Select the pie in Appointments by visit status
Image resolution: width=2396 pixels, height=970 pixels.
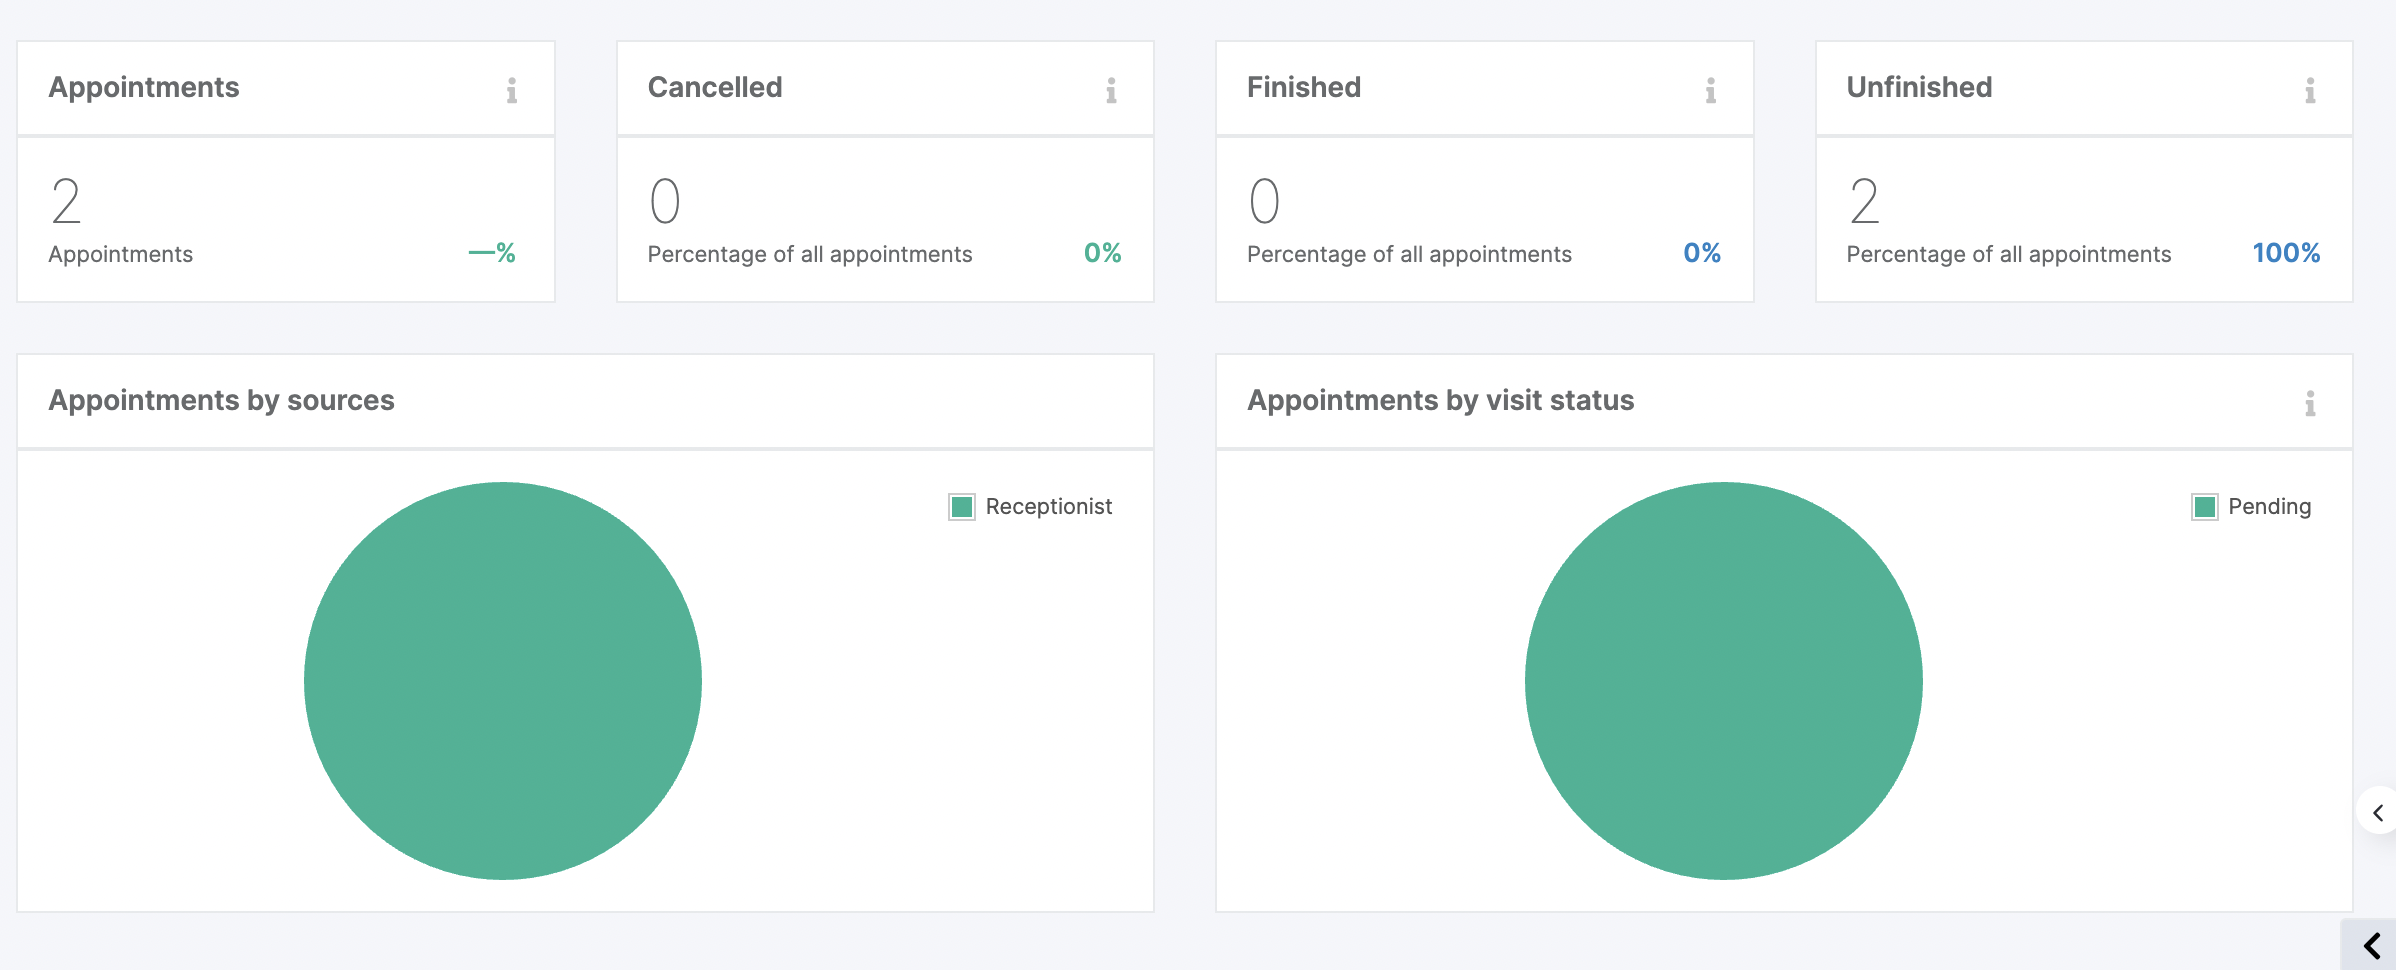click(x=1723, y=681)
